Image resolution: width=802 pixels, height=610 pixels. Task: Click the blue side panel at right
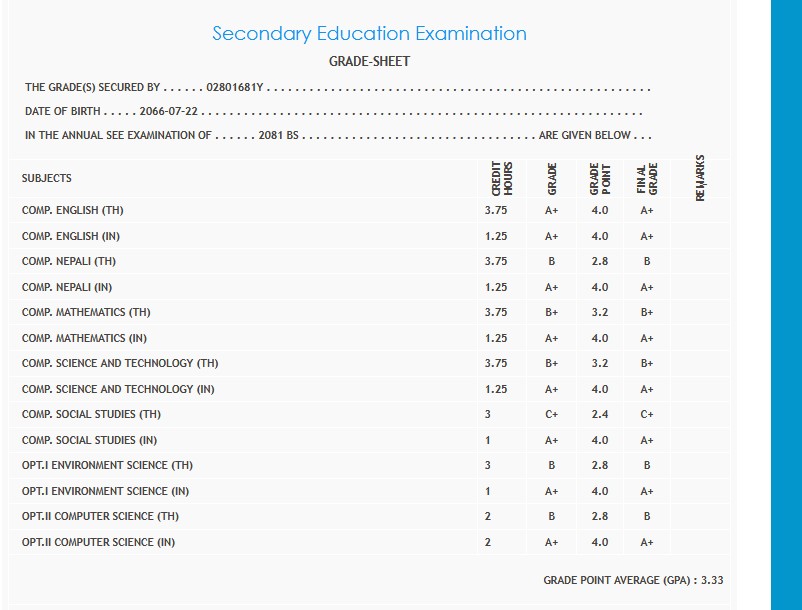pos(787,300)
